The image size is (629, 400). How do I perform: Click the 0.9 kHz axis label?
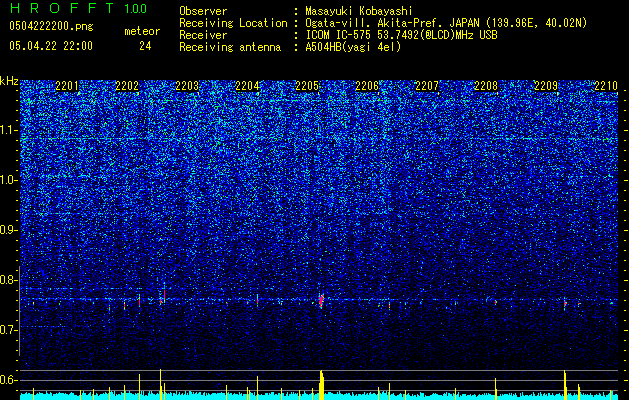coord(9,230)
